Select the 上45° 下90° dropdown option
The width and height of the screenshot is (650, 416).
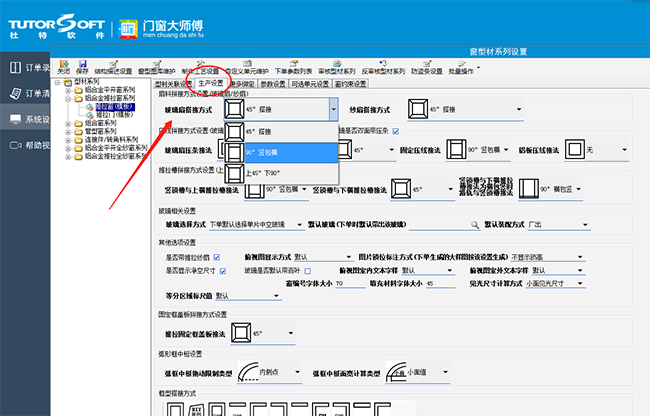pyautogui.click(x=281, y=173)
